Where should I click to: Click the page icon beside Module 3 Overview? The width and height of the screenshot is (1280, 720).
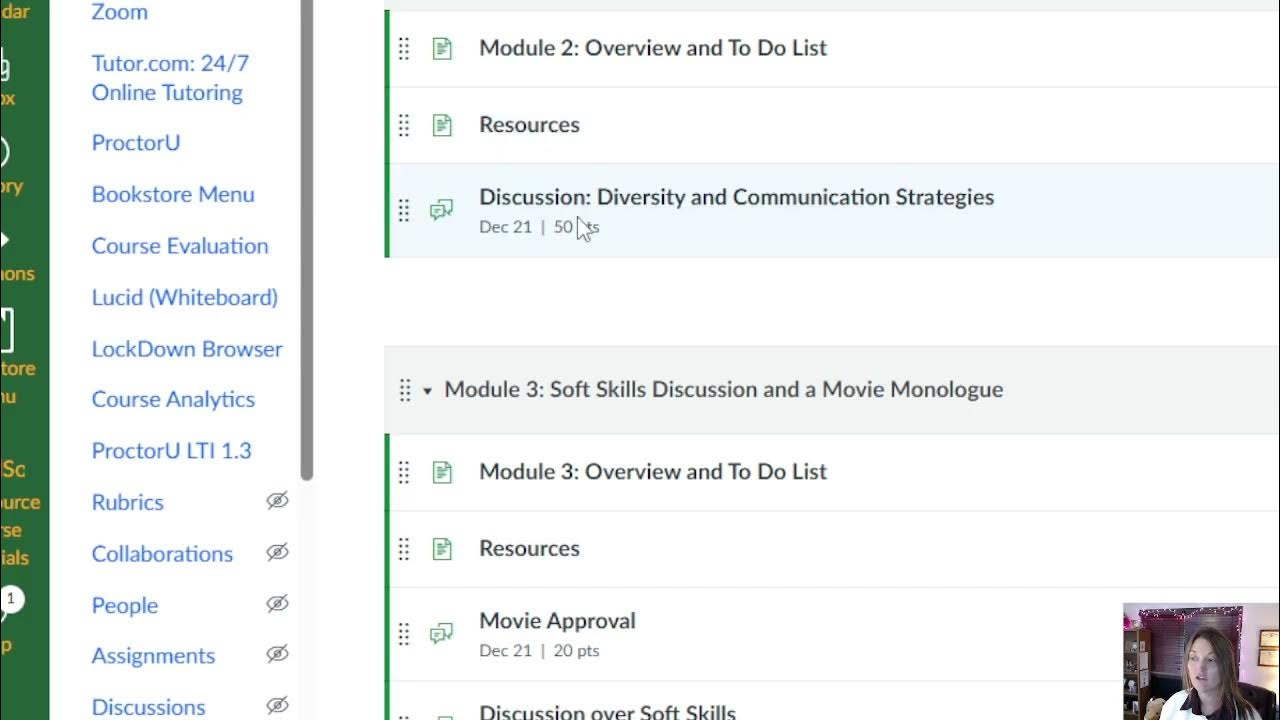(x=442, y=472)
